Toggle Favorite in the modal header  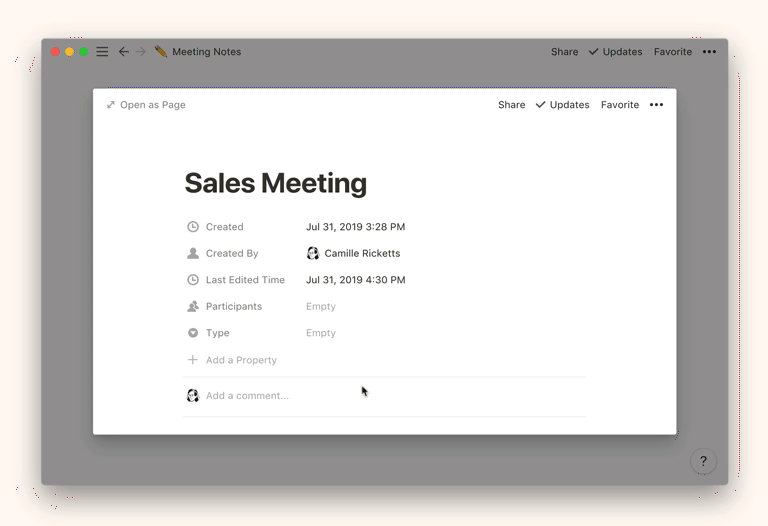[619, 105]
